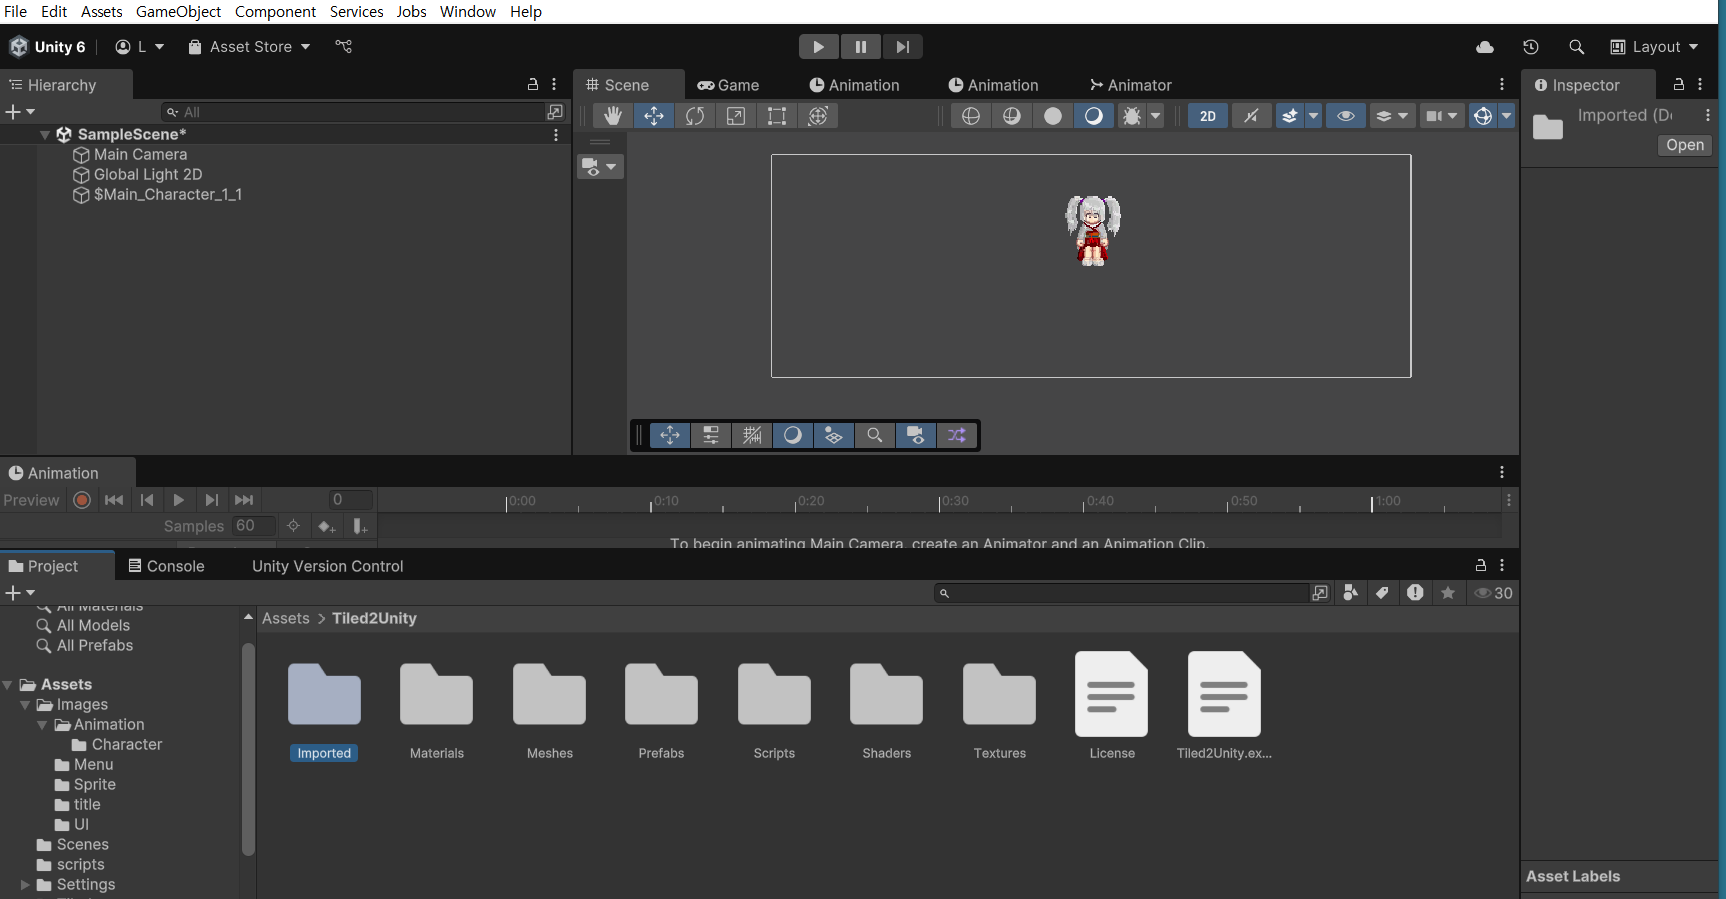Viewport: 1726px width, 899px height.
Task: Select the Rotate tool
Action: tap(694, 116)
